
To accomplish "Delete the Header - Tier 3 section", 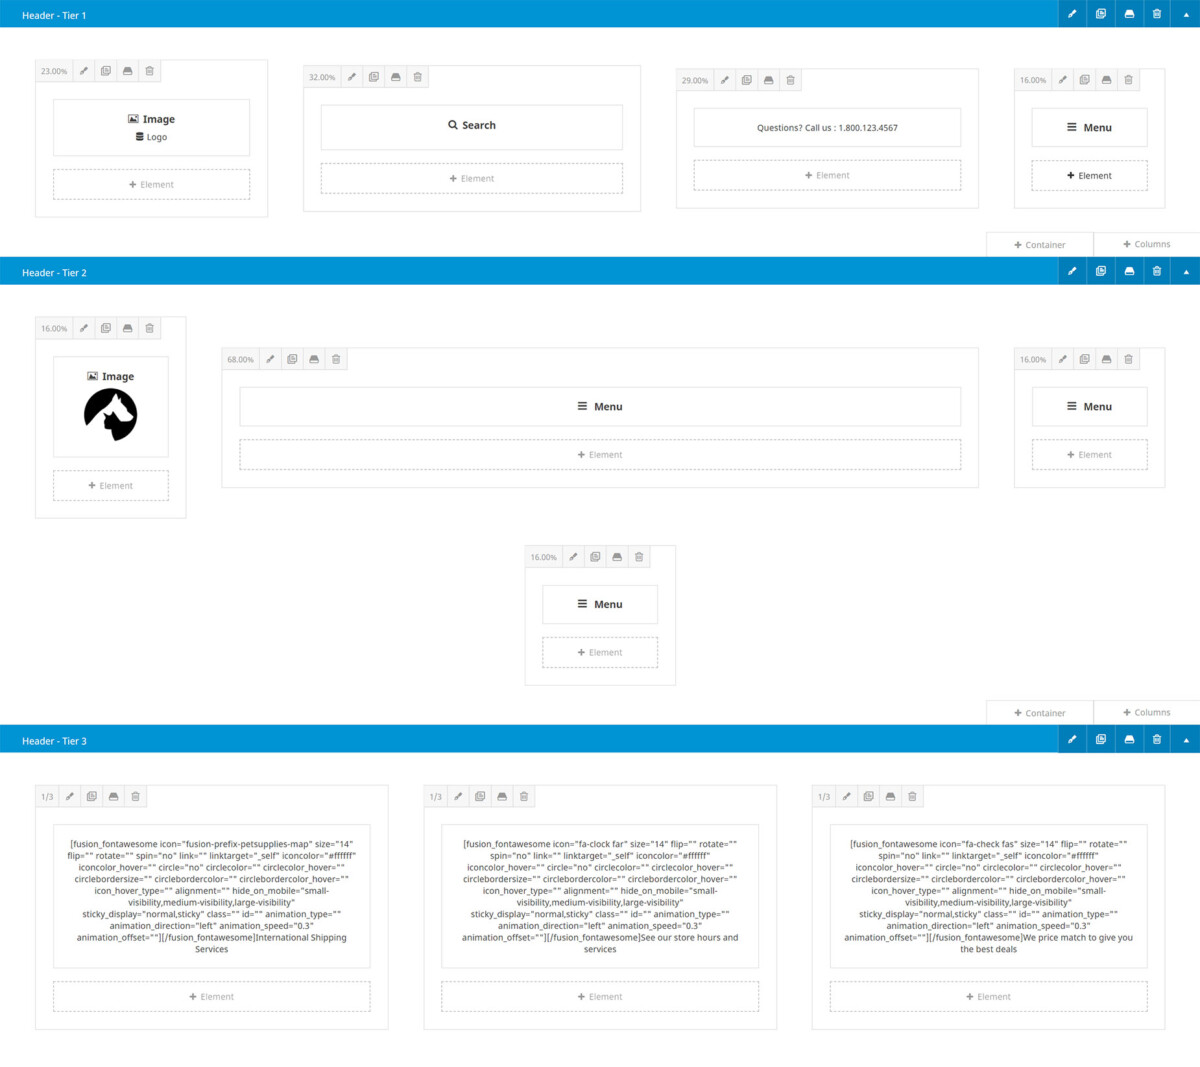I will 1156,738.
